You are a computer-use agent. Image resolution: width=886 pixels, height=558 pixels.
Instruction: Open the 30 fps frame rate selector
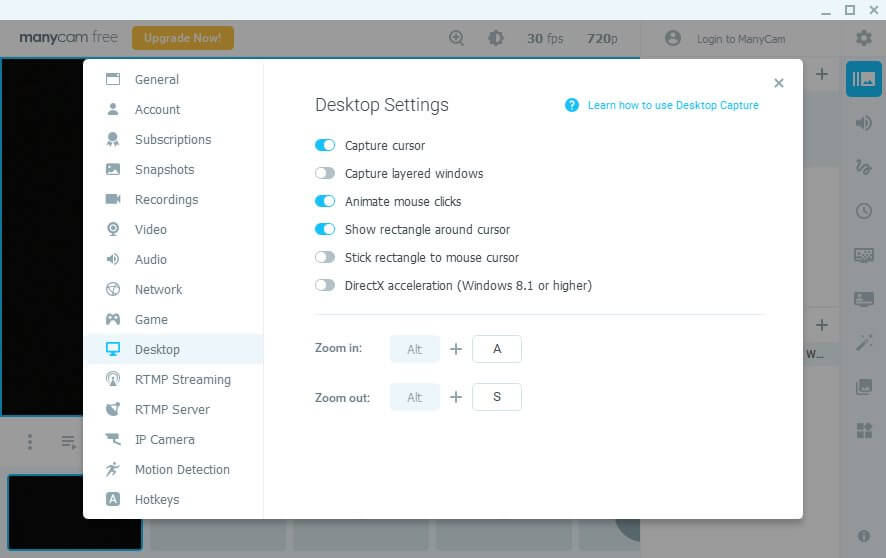(545, 38)
